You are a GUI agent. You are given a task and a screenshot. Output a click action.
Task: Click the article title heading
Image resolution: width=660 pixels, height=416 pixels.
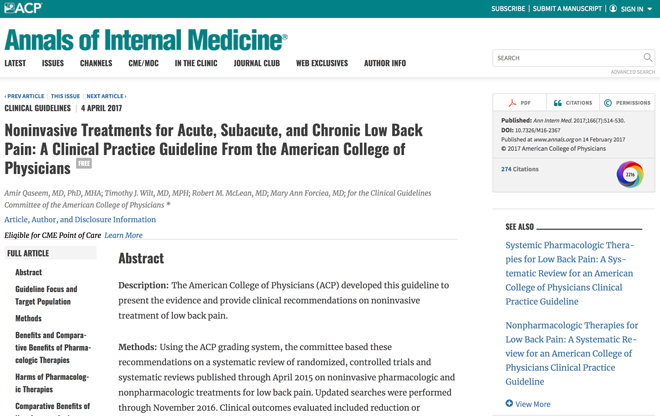tap(213, 149)
